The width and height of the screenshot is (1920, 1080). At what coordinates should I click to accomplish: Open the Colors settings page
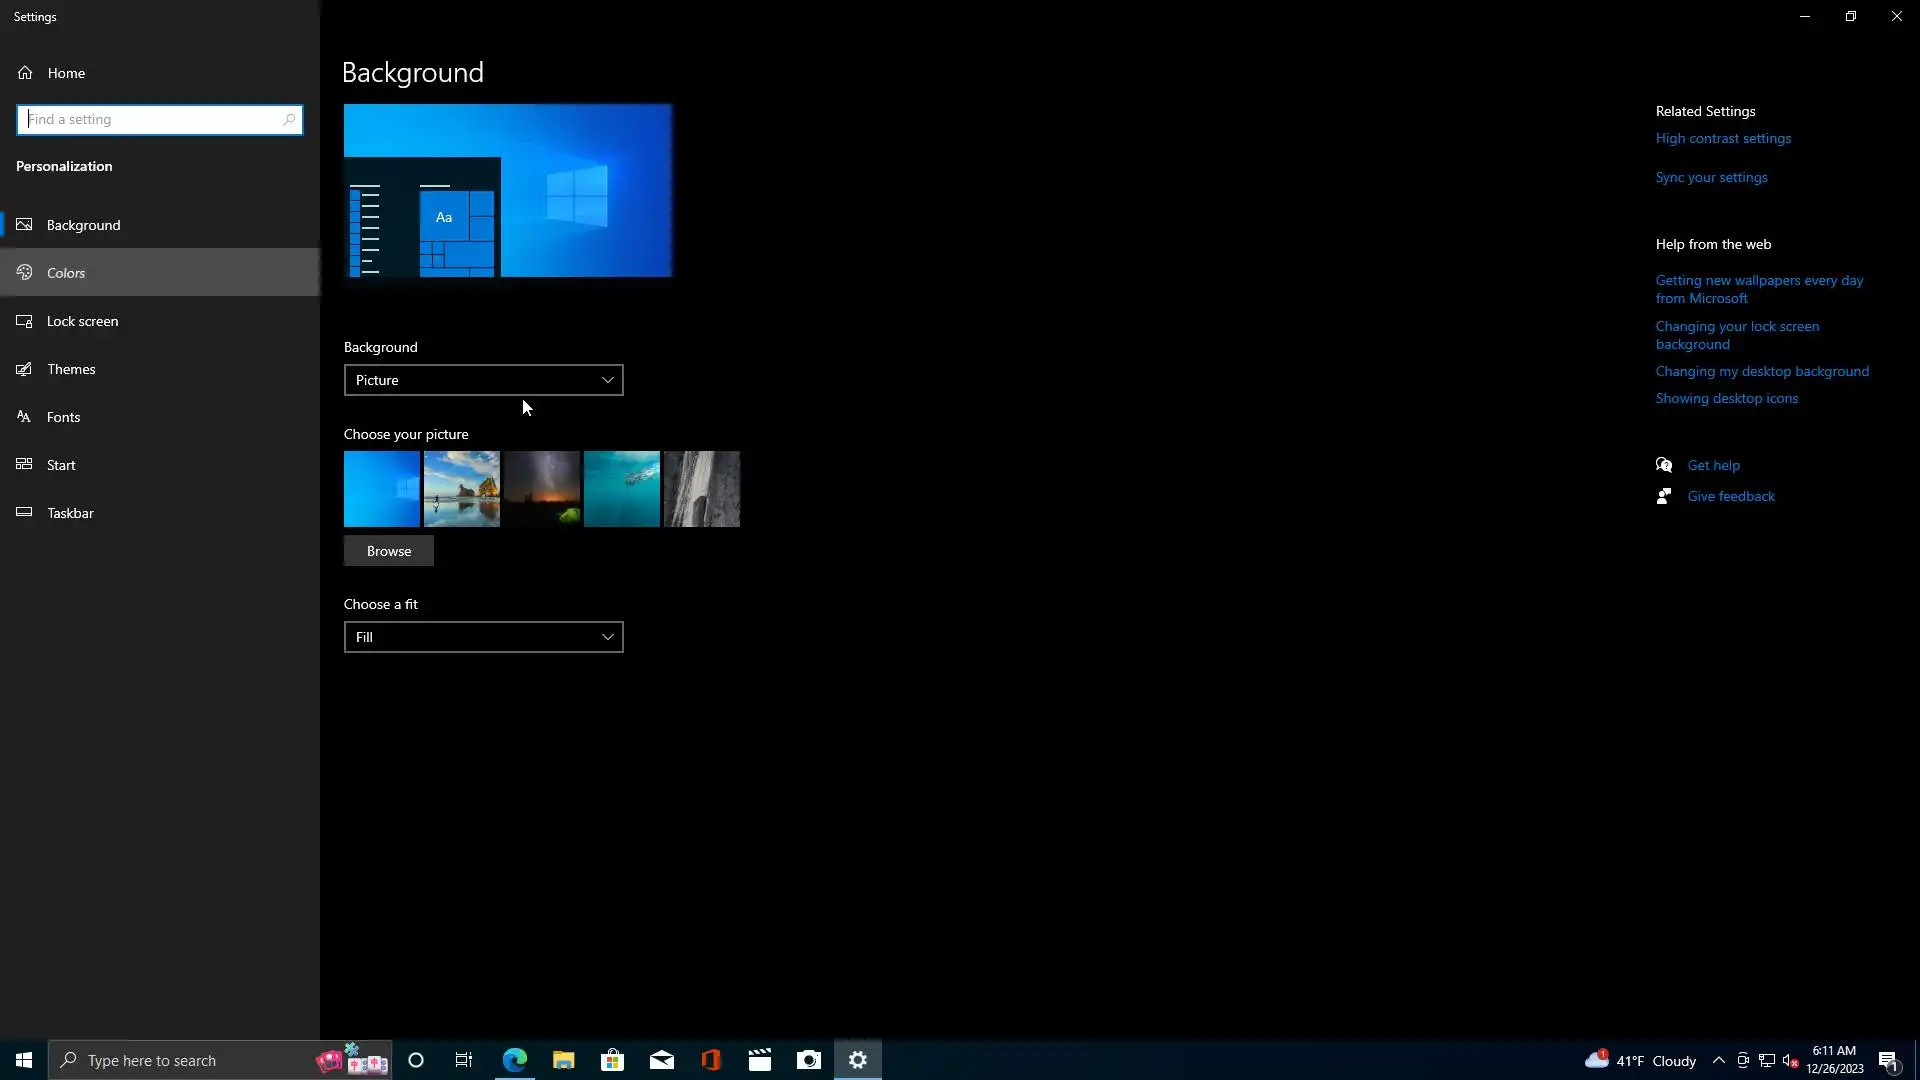coord(66,273)
